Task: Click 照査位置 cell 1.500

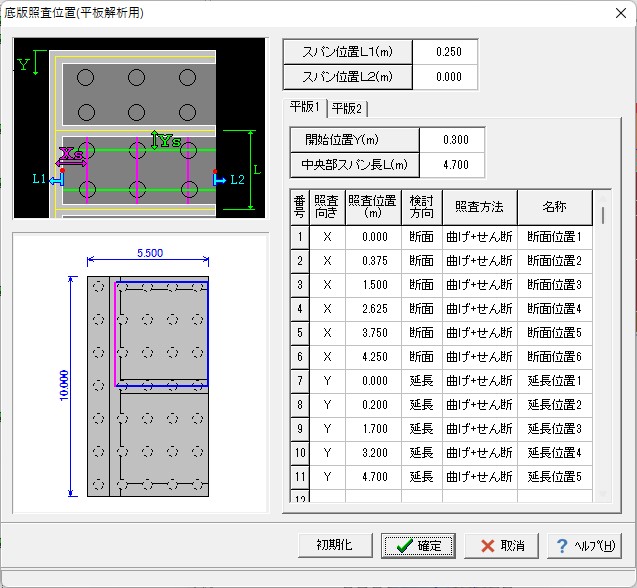Action: (373, 285)
